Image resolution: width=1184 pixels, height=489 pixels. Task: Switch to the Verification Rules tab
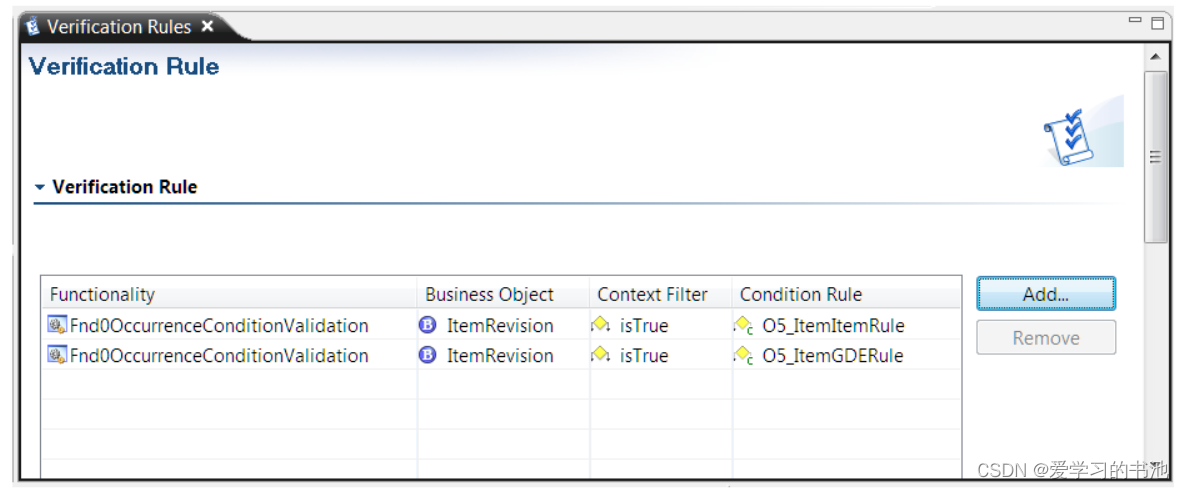[118, 27]
